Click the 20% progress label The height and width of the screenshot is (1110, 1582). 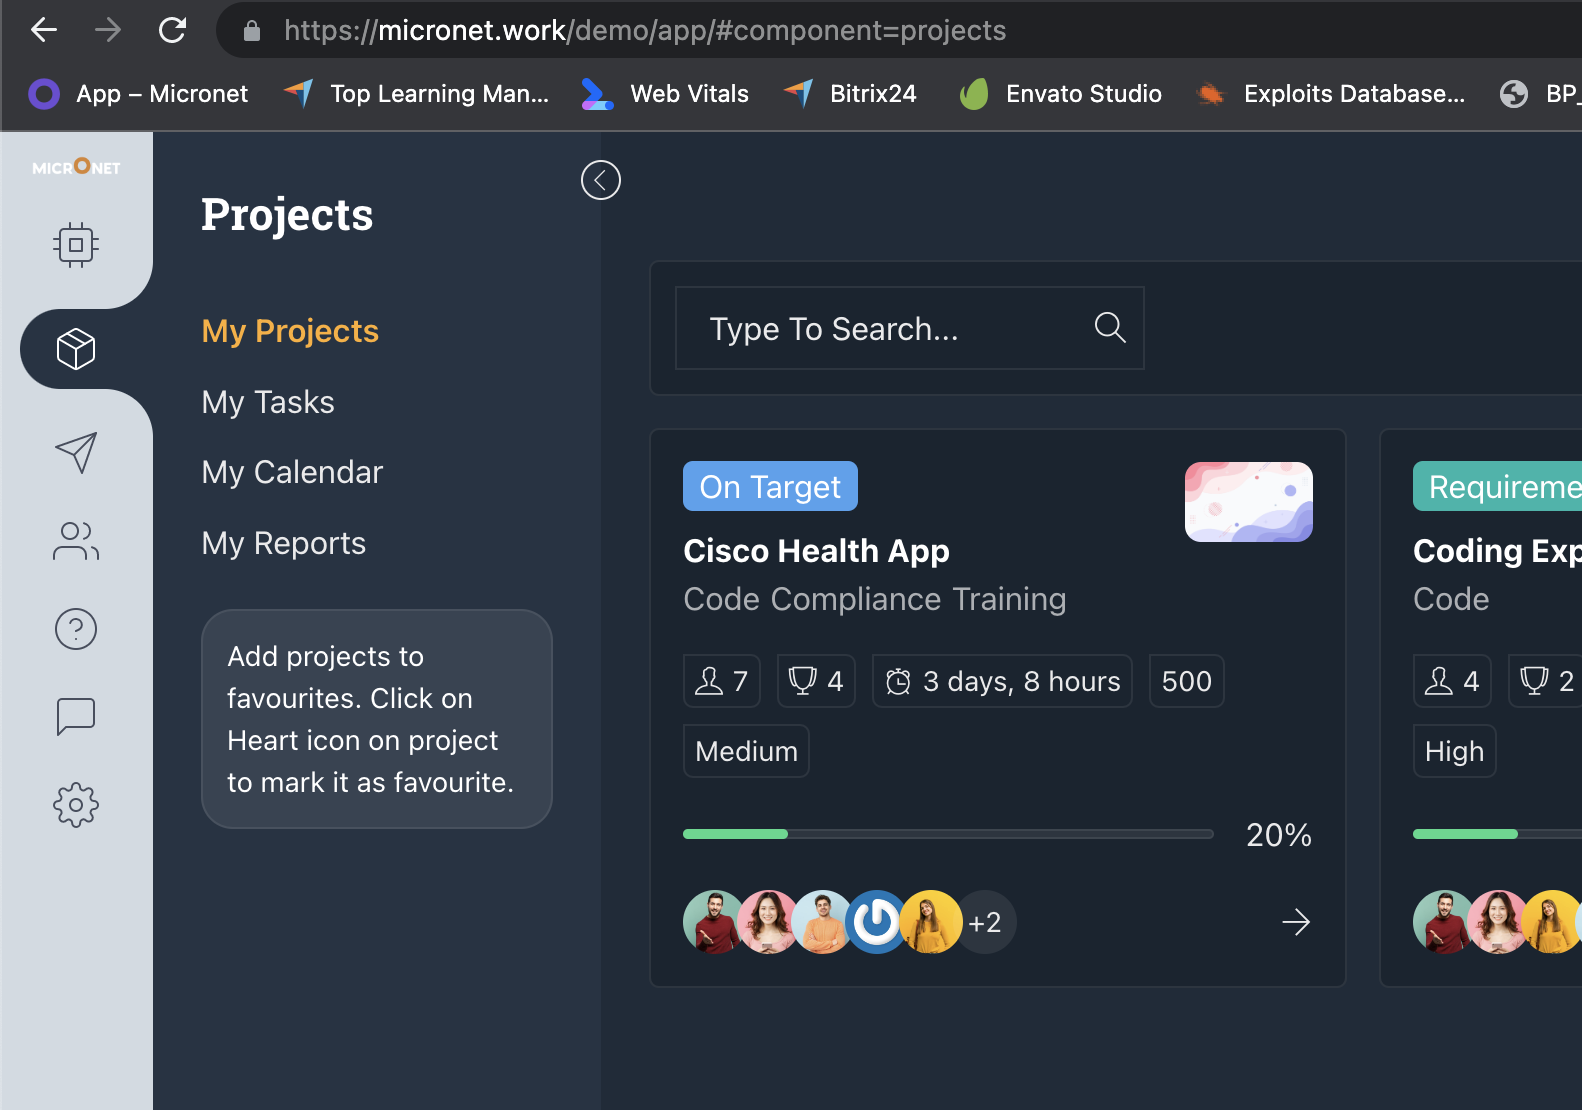1279,835
